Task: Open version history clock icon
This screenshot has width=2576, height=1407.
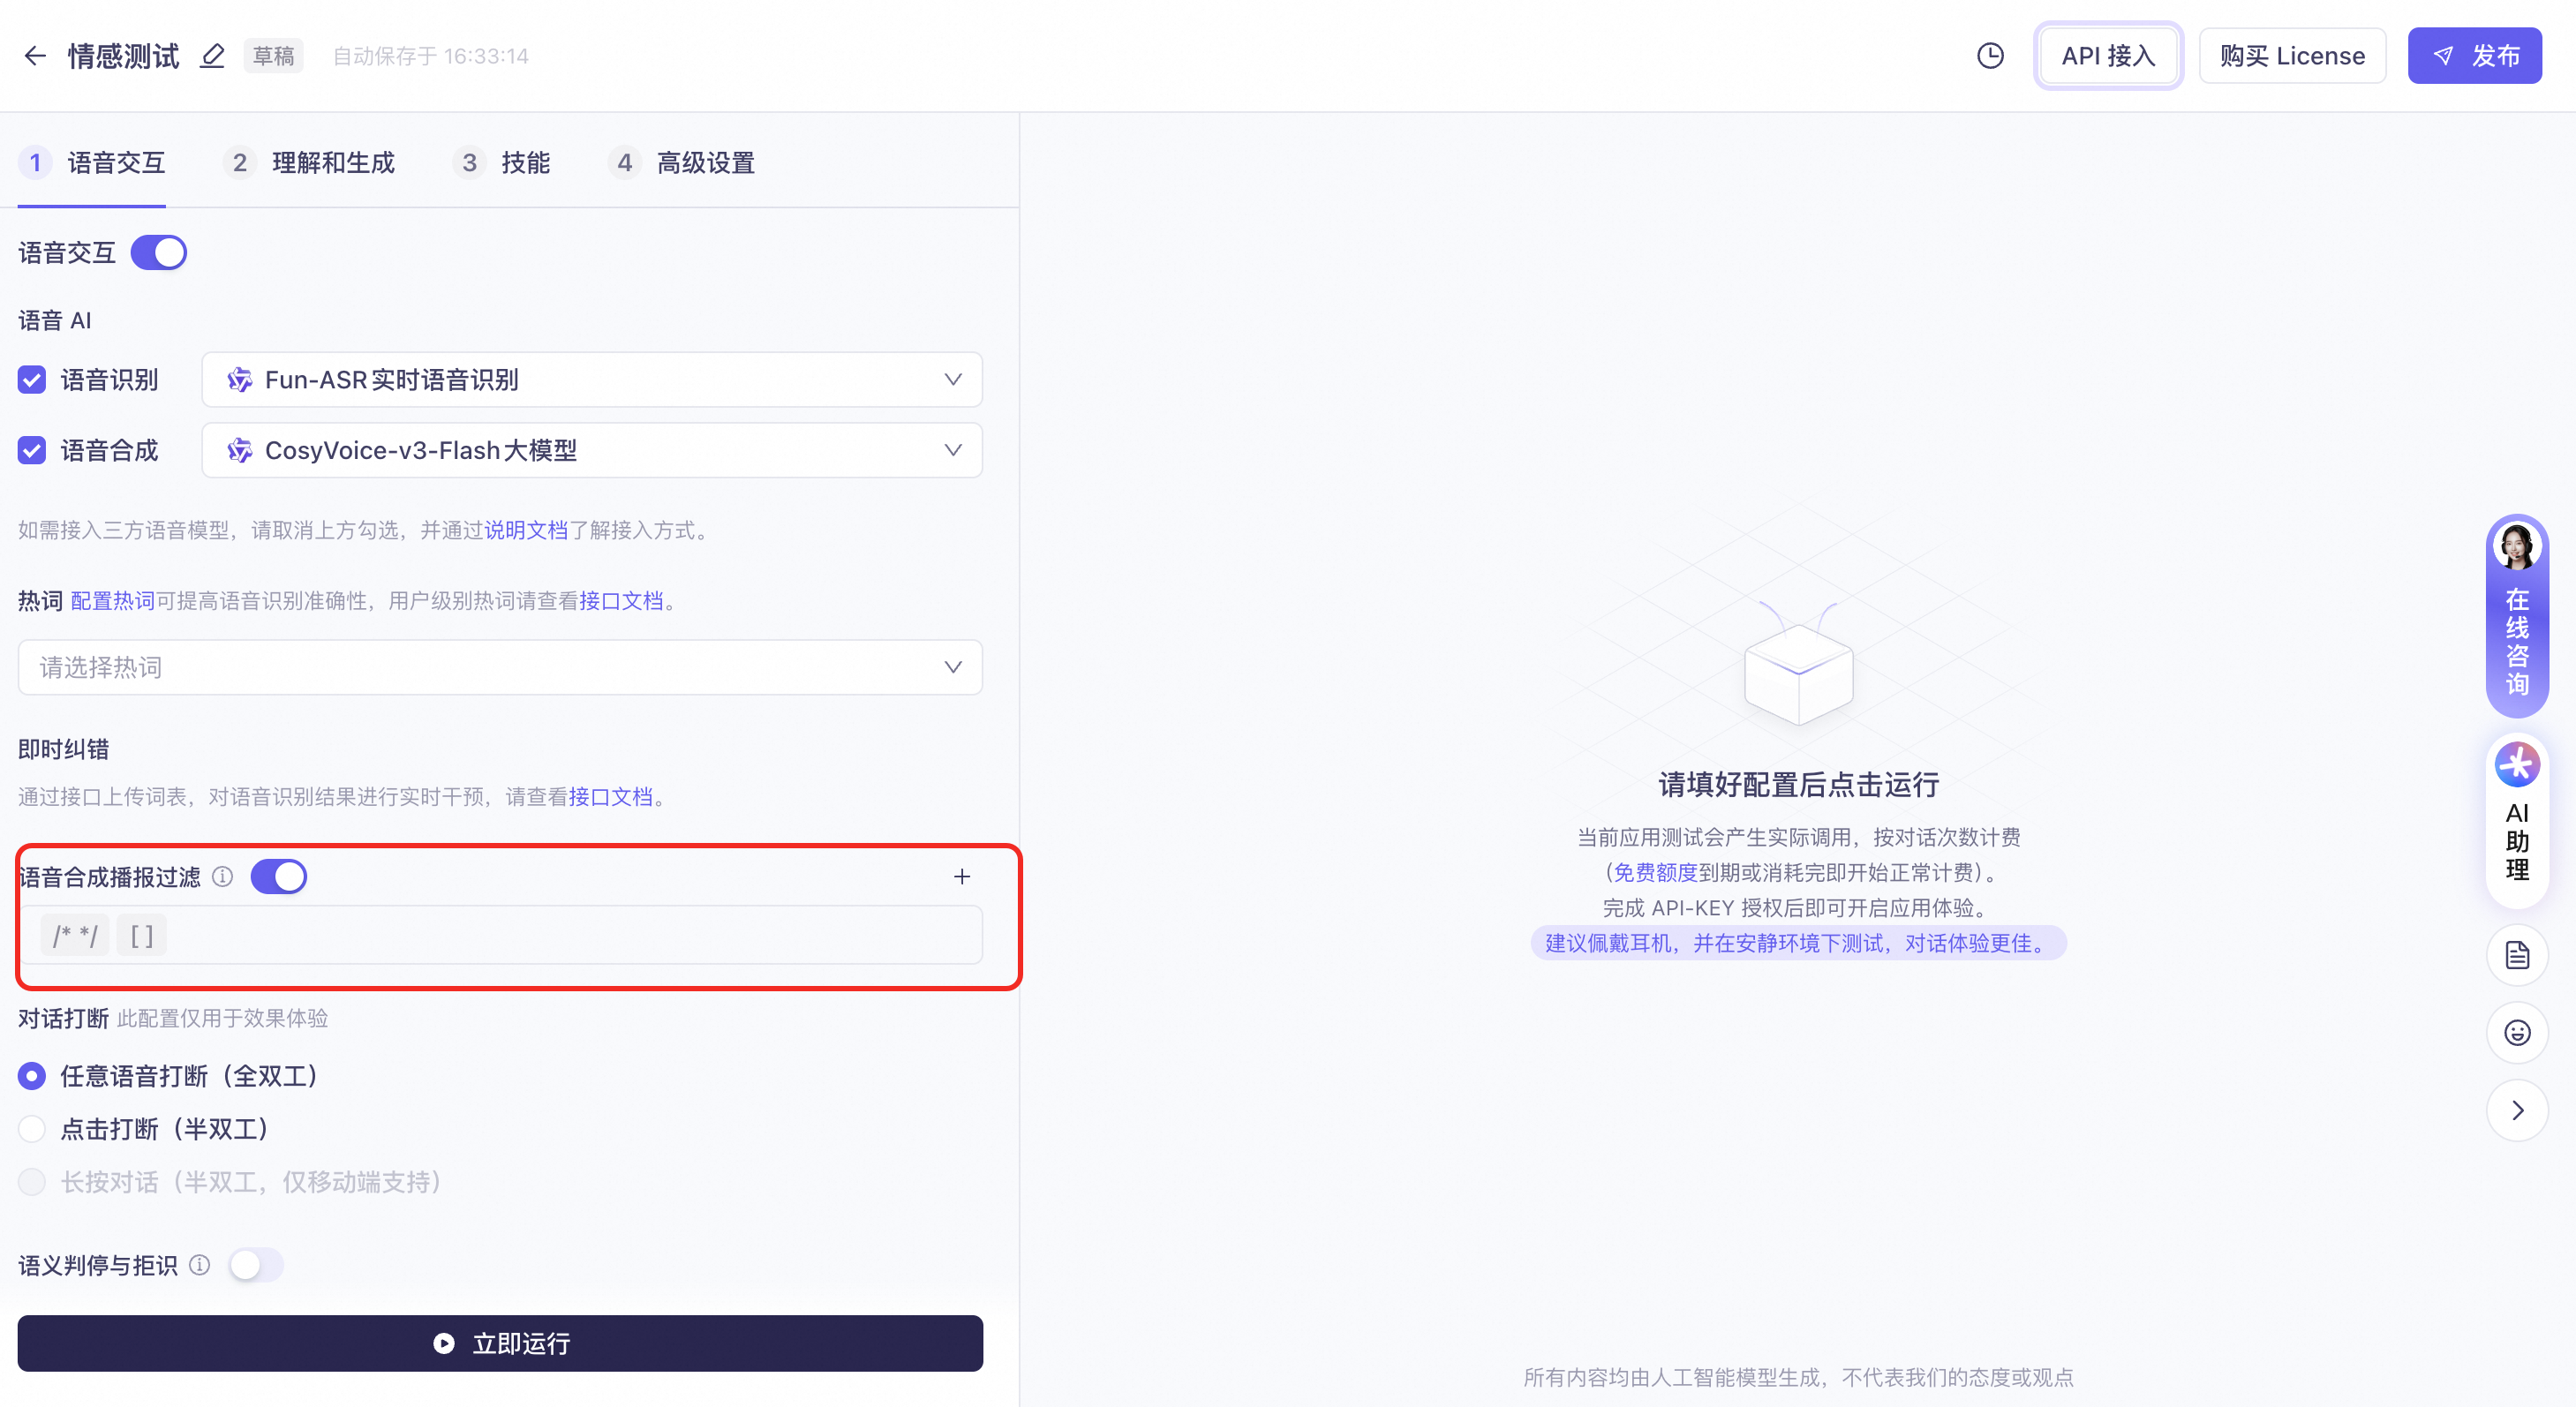Action: tap(1990, 56)
